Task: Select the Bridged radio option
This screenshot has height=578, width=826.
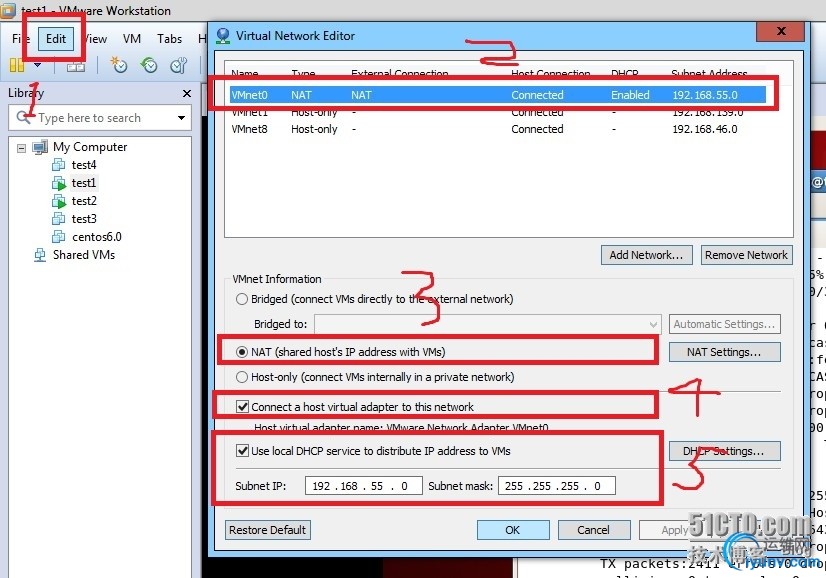Action: (x=242, y=299)
